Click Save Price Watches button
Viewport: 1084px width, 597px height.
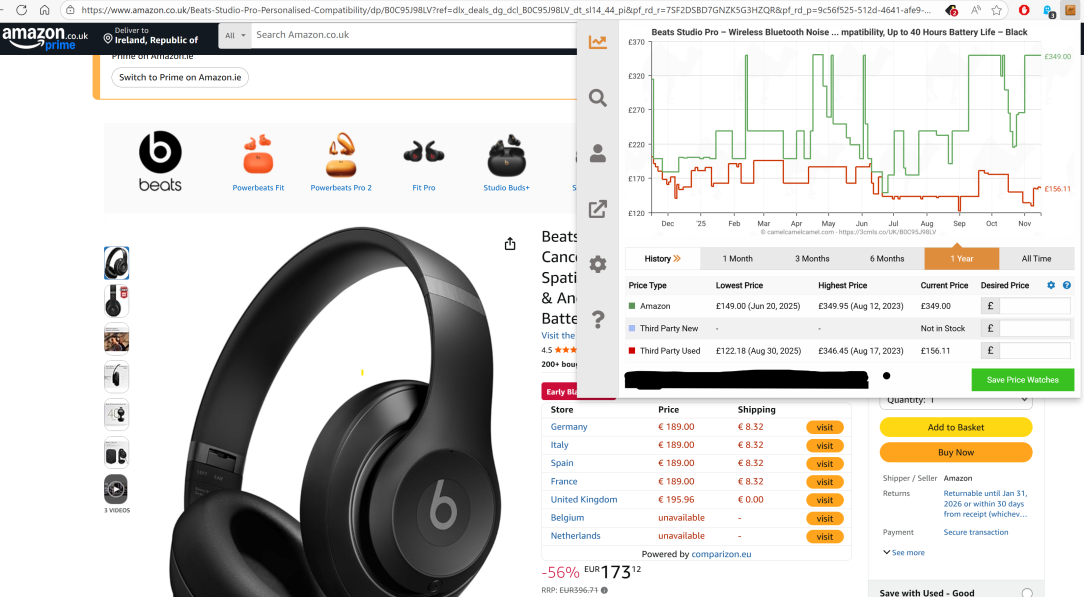(x=1022, y=380)
